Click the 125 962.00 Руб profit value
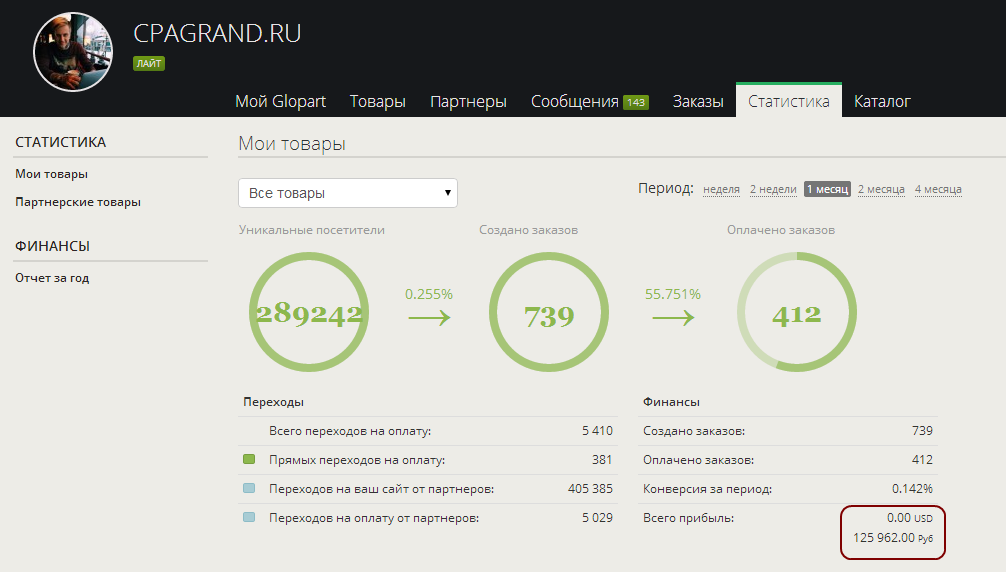 (892, 537)
